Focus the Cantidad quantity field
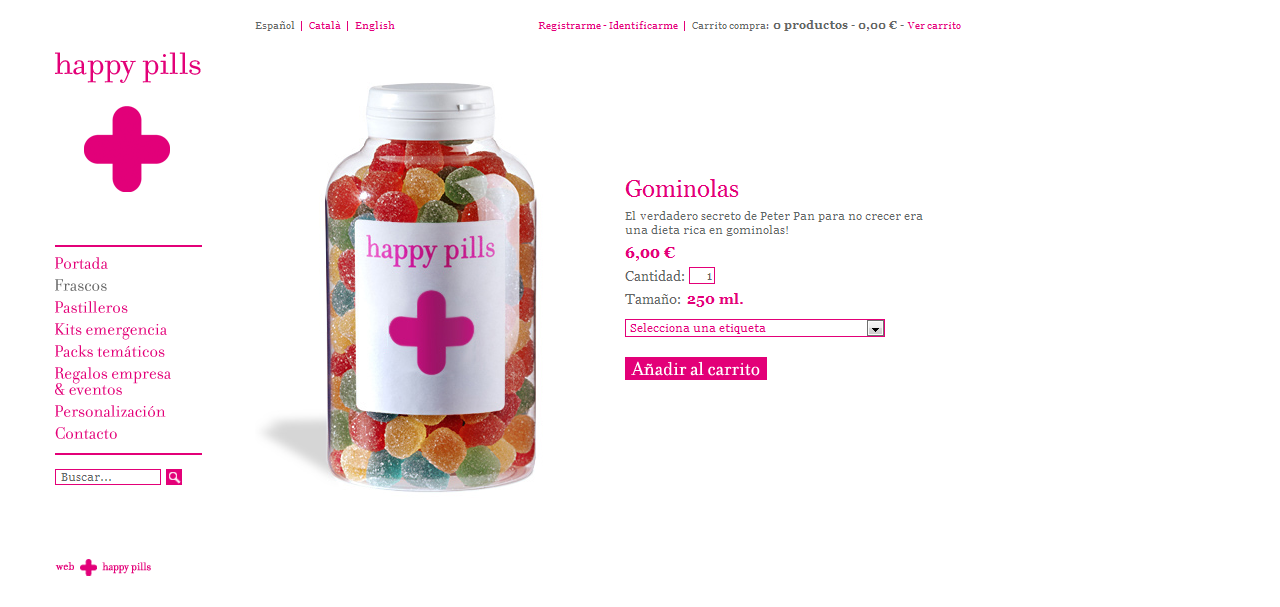Viewport: 1280px width, 607px height. coord(702,276)
